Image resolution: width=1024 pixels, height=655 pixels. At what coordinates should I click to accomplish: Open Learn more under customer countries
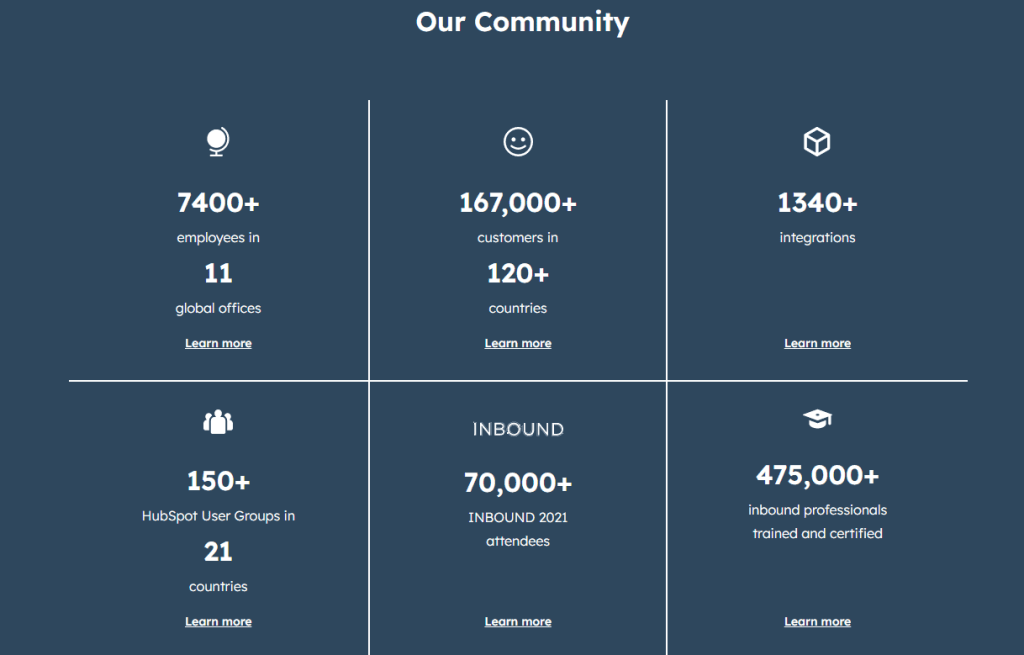(x=517, y=342)
